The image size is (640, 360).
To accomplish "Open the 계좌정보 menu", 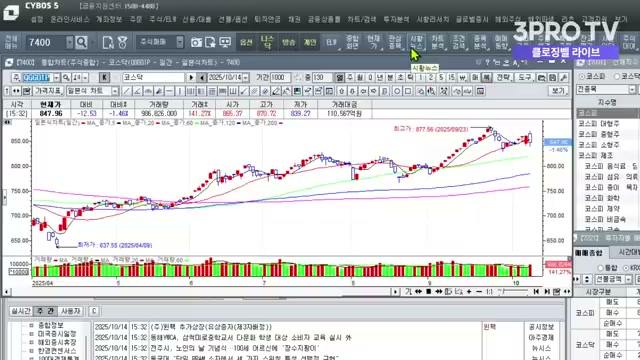I will (x=109, y=19).
